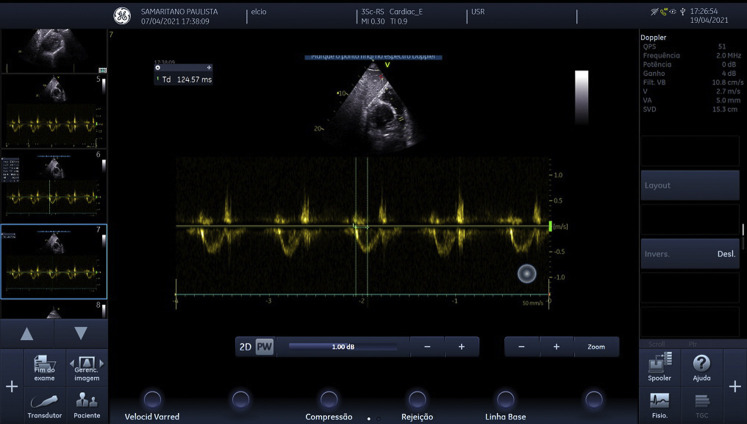Screen dimensions: 747x424
Task: Open the TGC controls icon
Action: (x=701, y=405)
